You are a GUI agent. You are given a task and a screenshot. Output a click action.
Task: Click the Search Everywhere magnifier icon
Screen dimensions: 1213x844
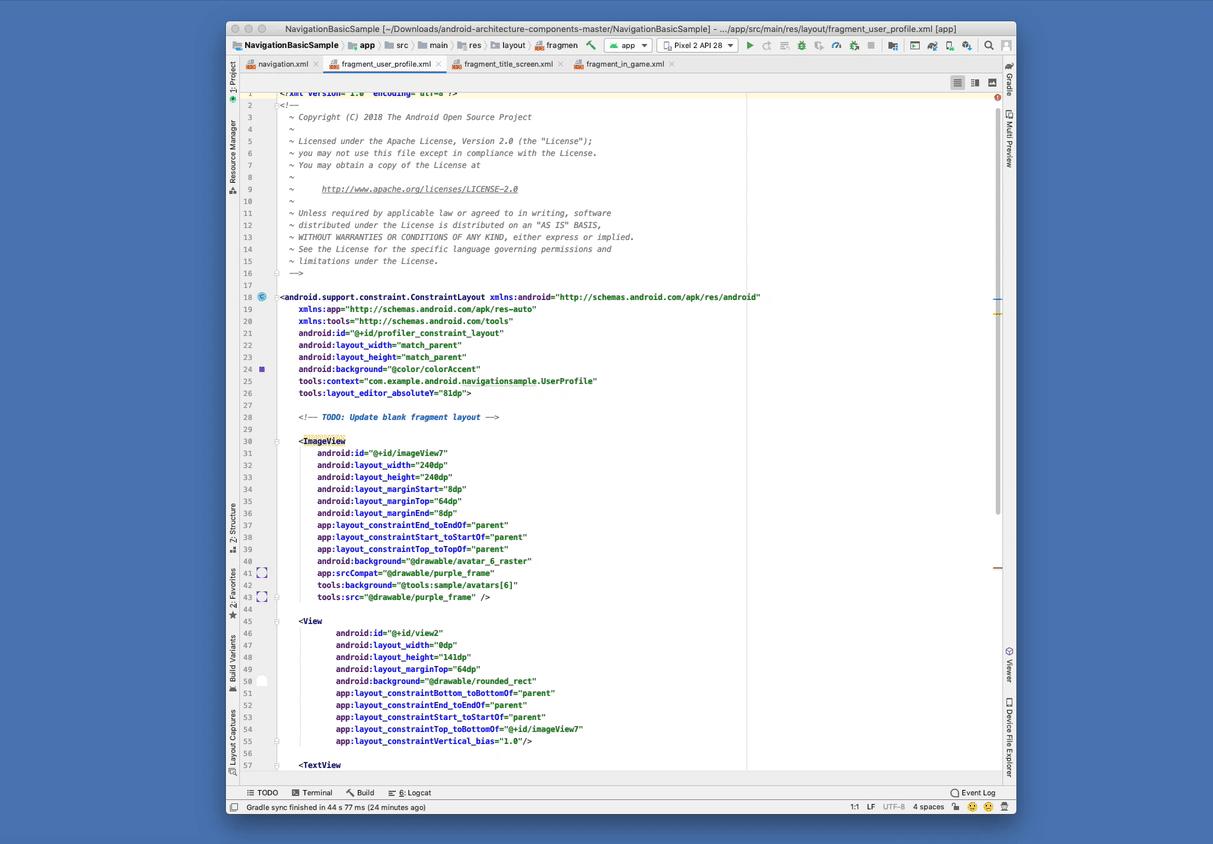point(989,45)
